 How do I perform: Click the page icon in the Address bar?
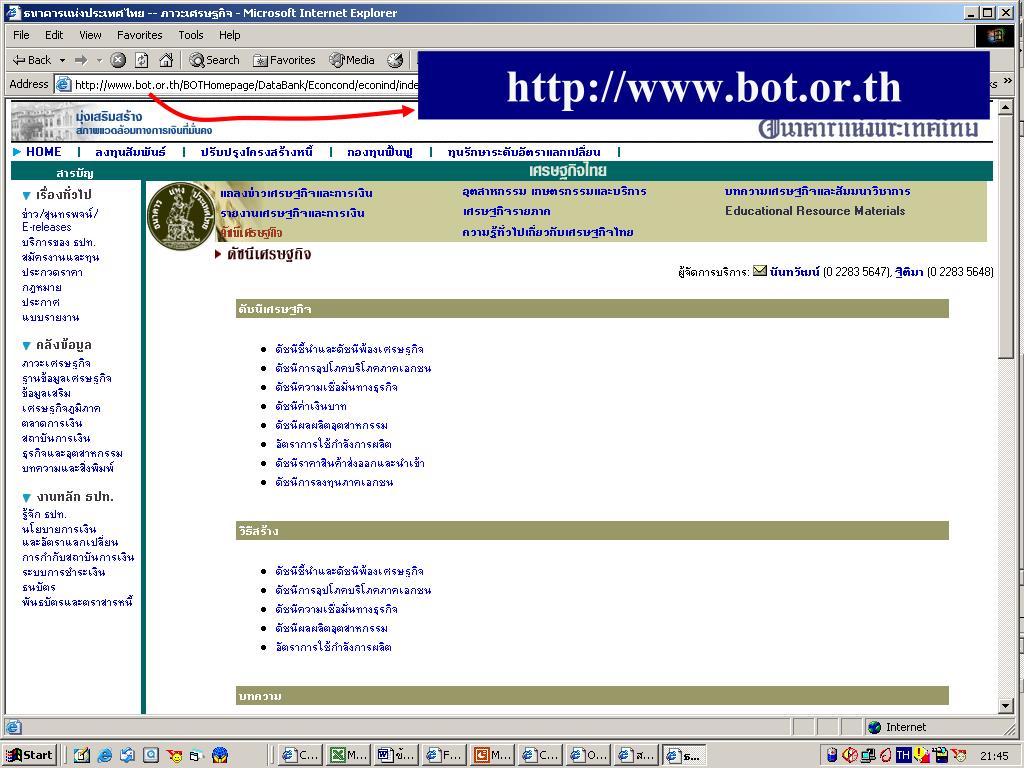point(63,84)
